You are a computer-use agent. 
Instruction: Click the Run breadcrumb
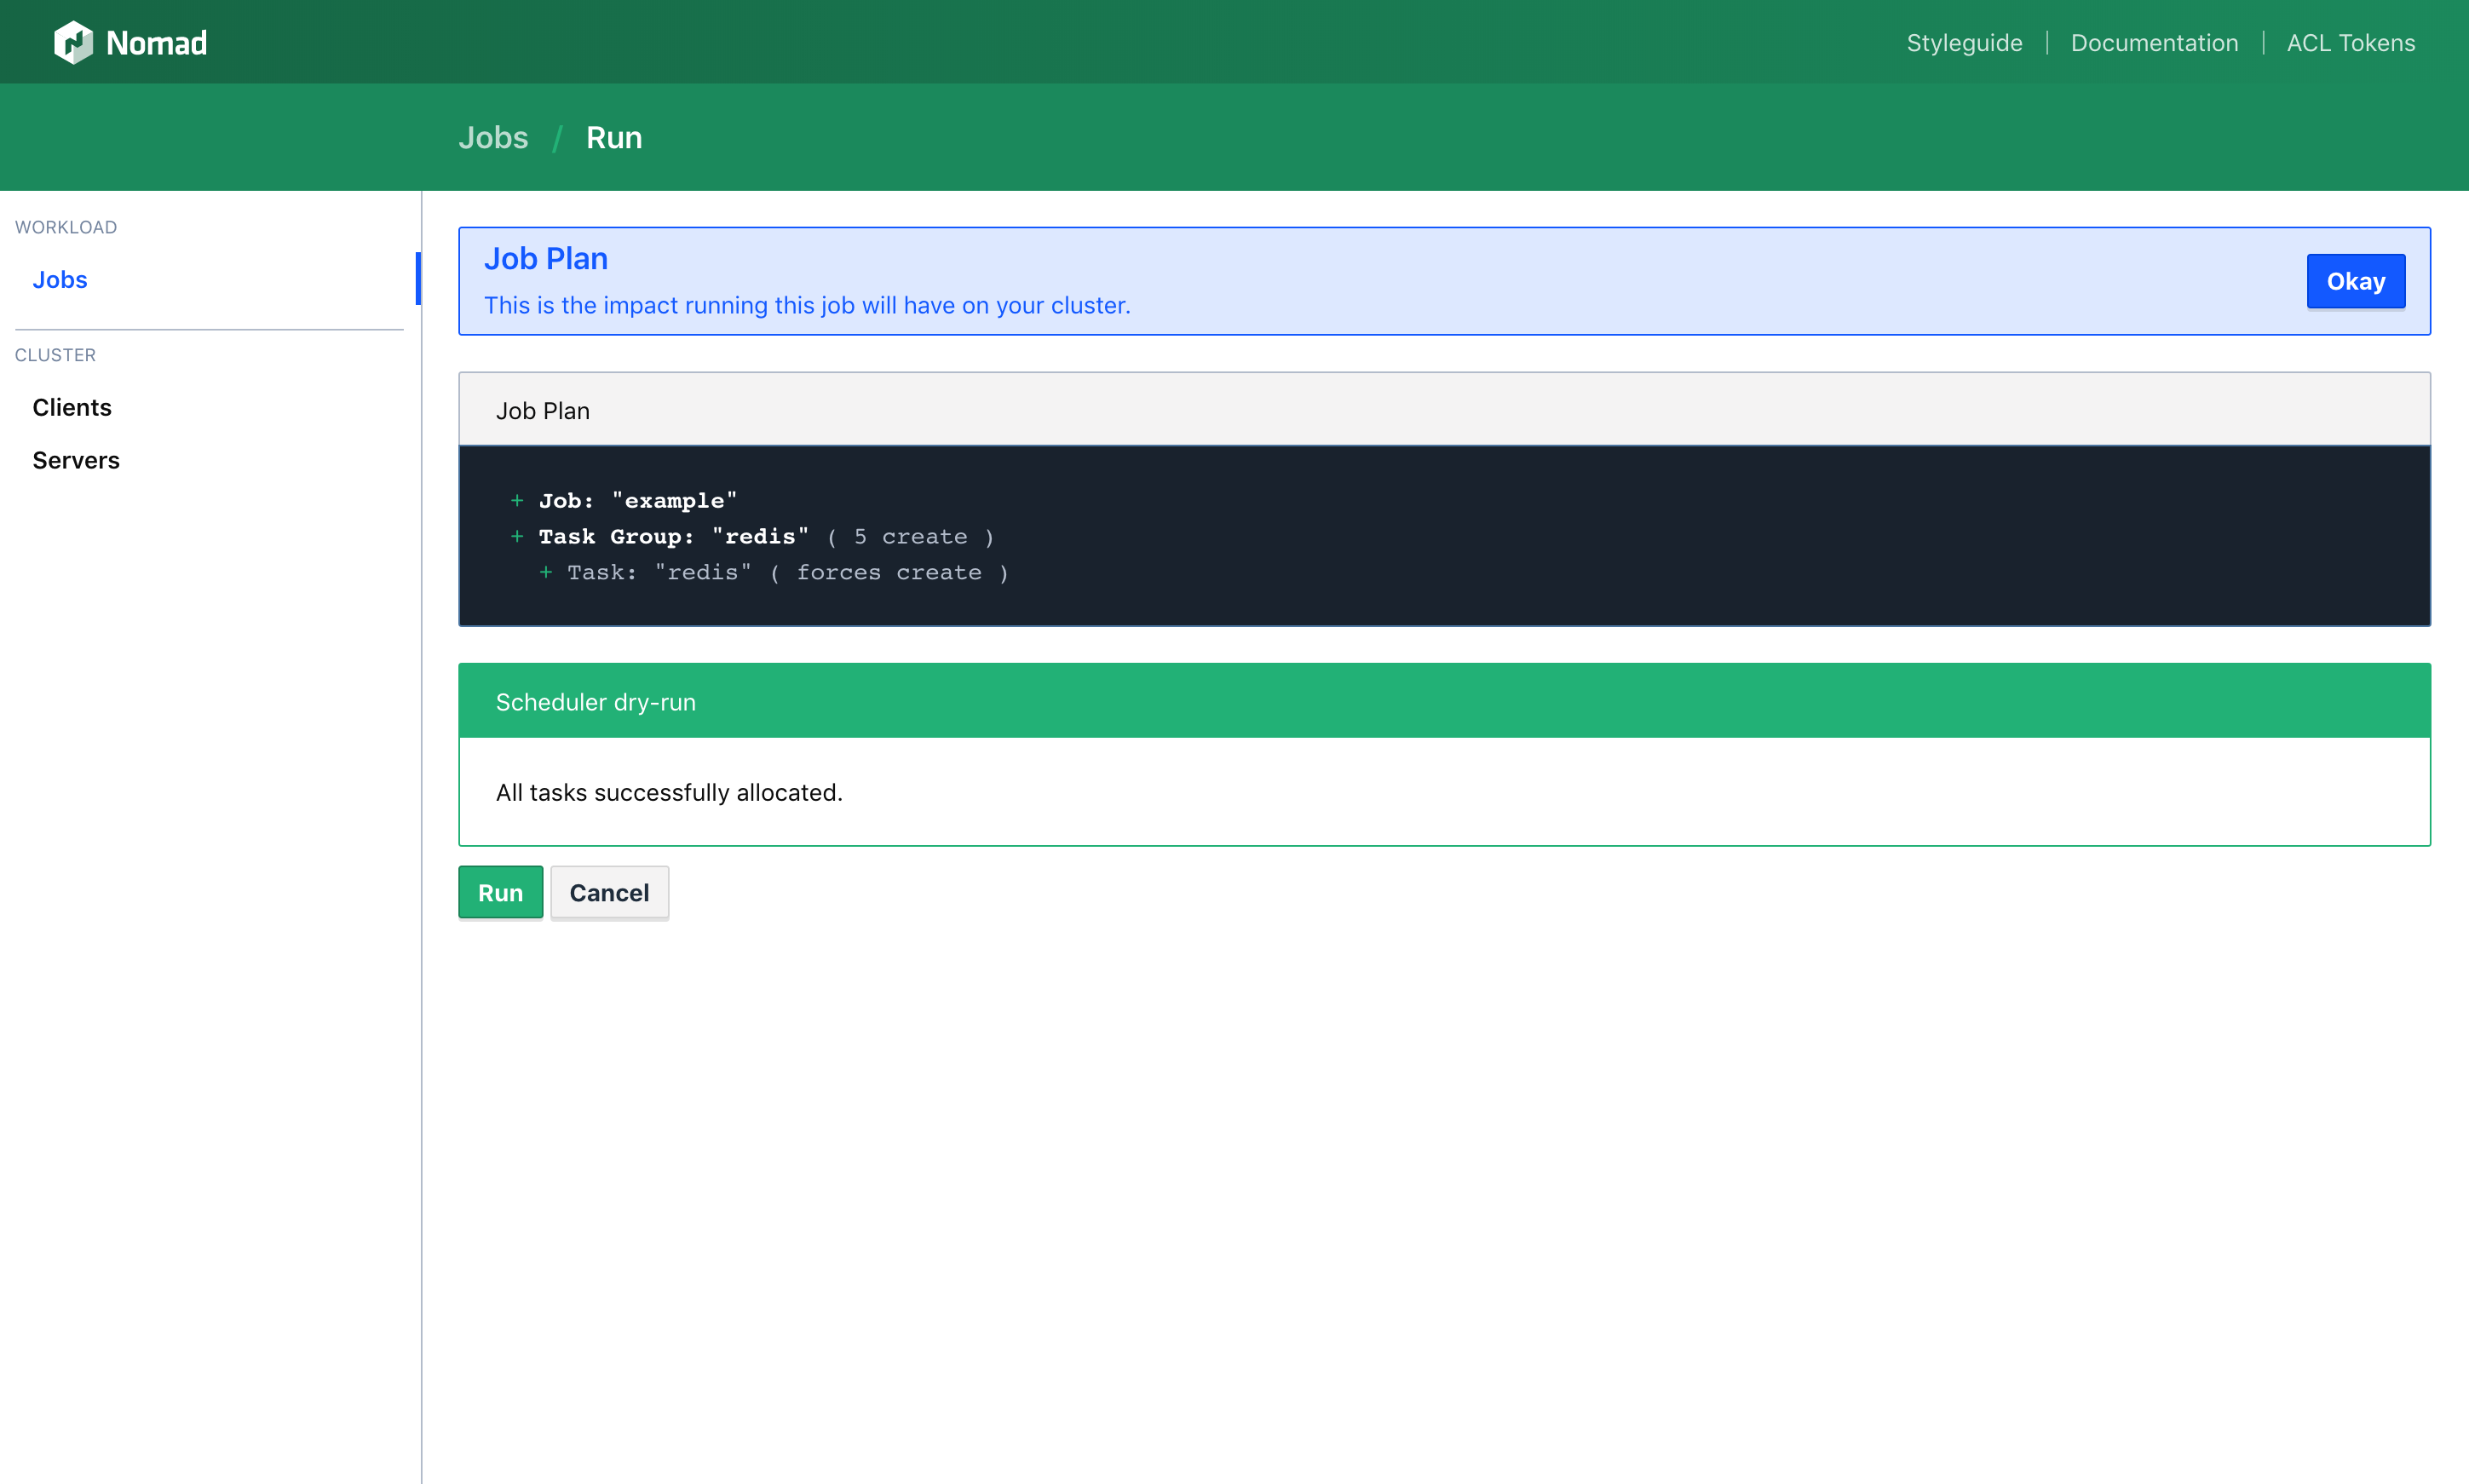[614, 138]
